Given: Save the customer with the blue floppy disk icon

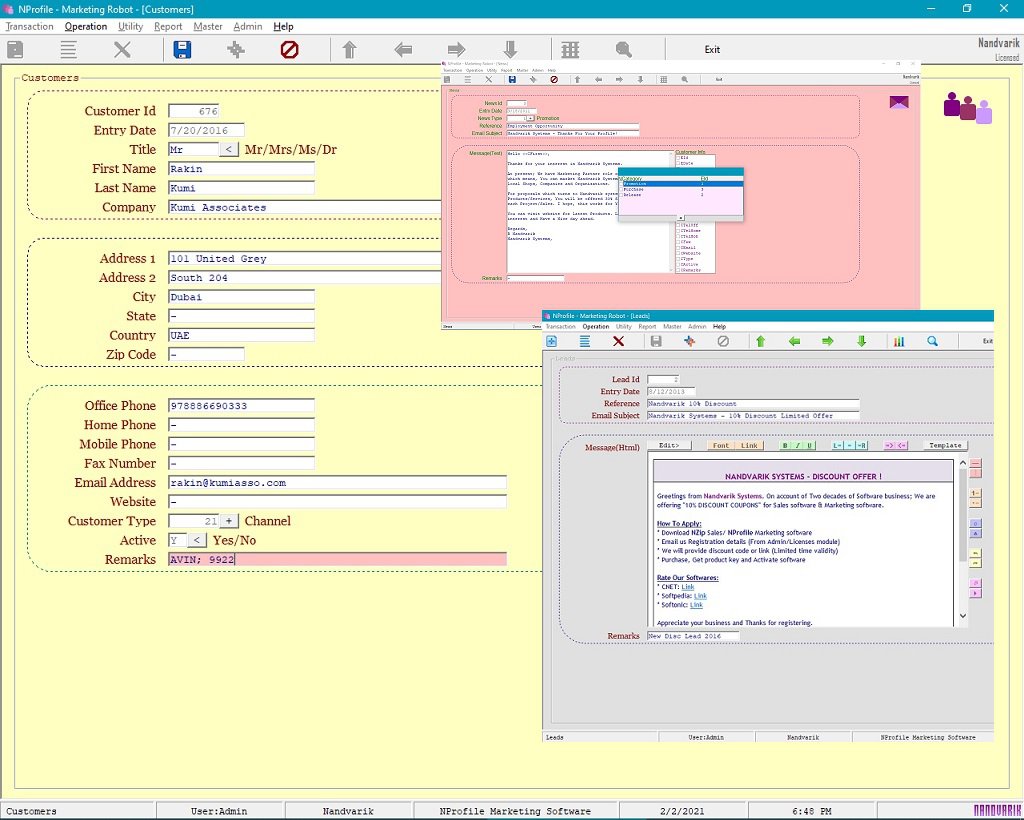Looking at the screenshot, I should coord(182,50).
